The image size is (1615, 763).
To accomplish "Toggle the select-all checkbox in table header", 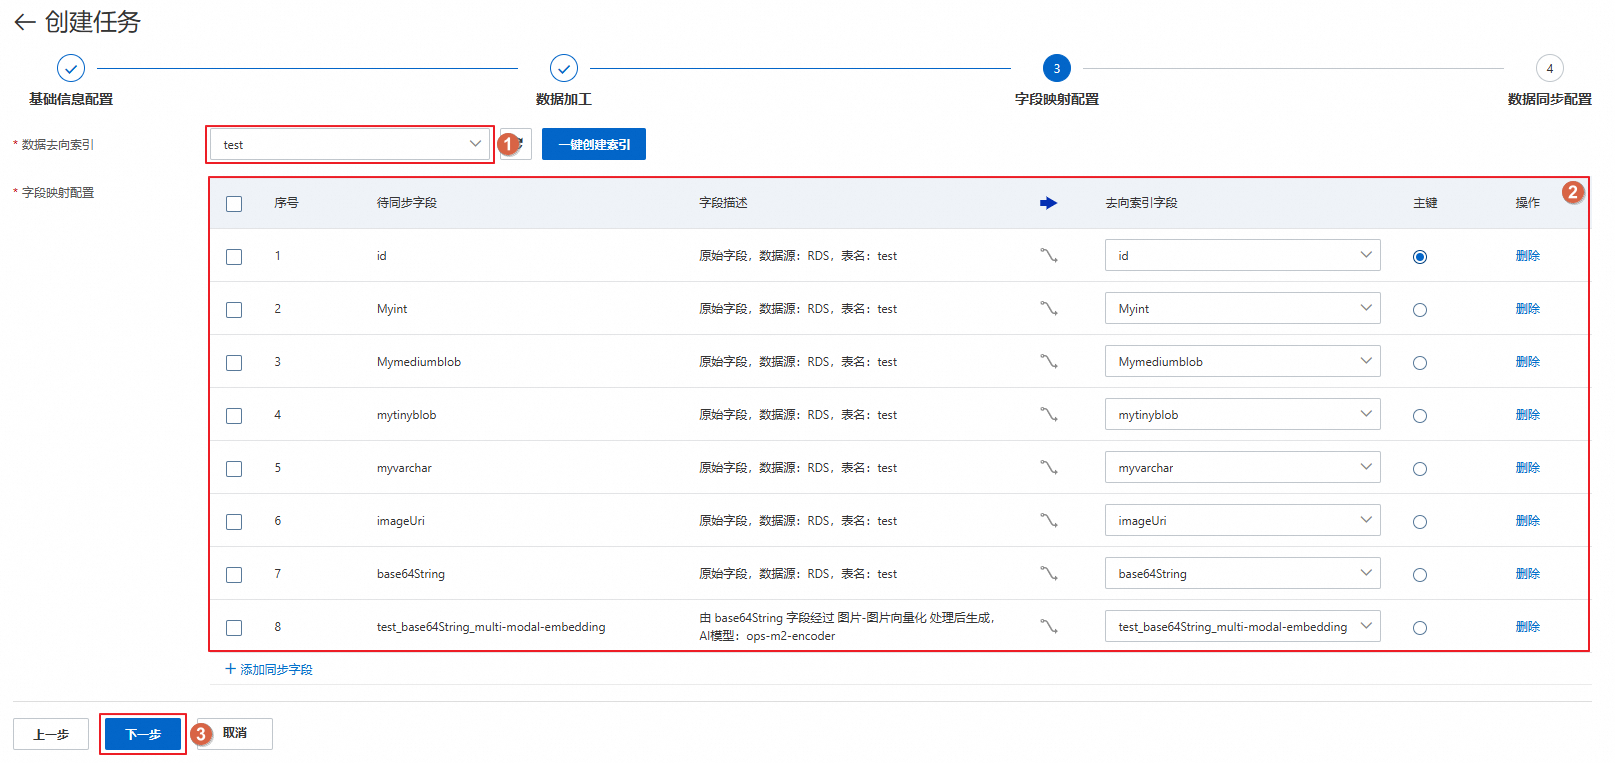I will (234, 204).
